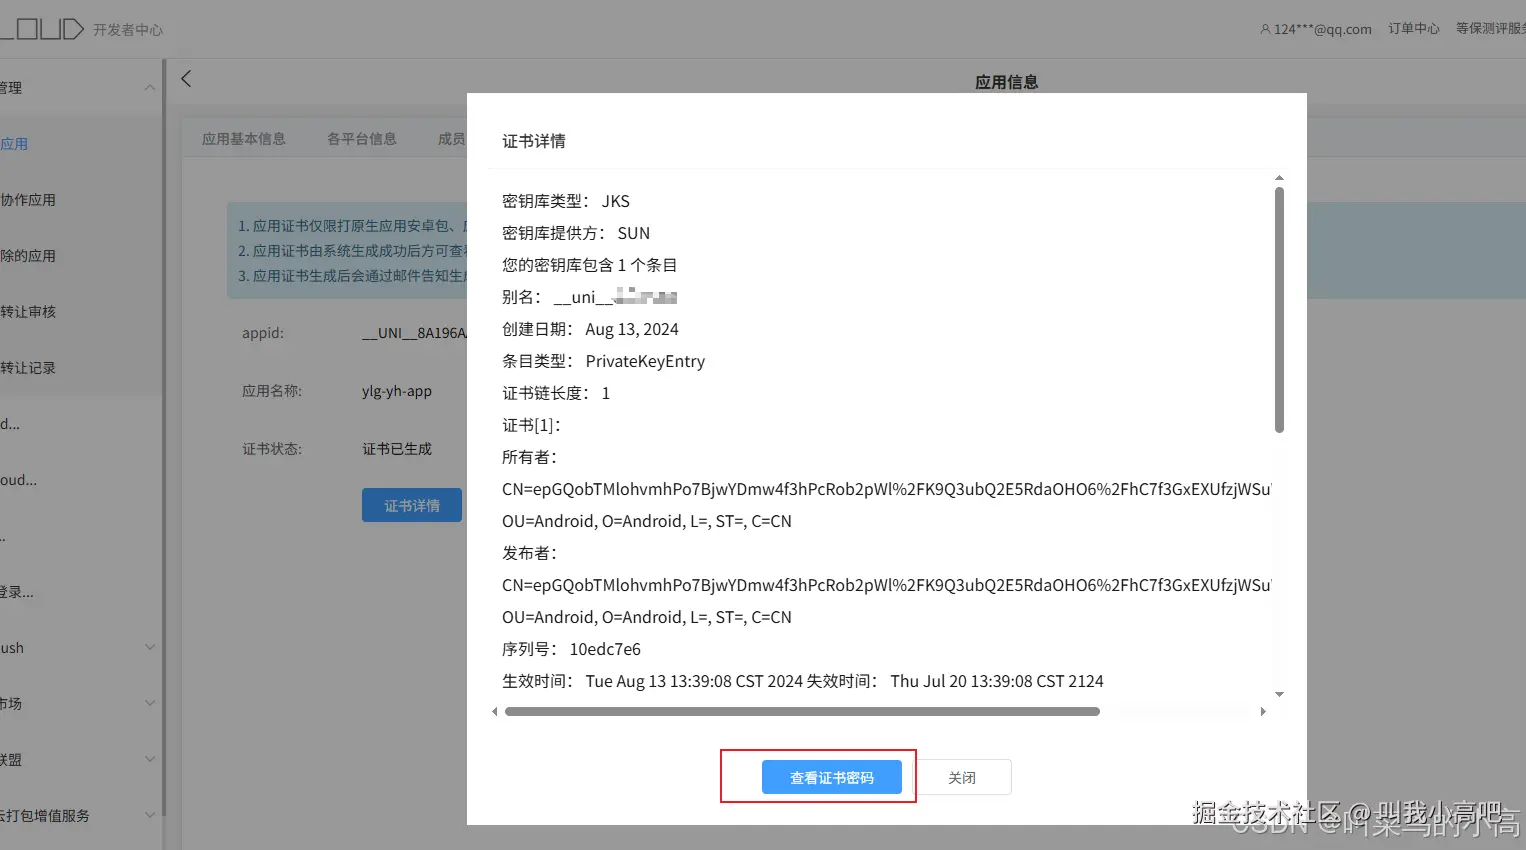Click the CN= line under 发布者
The image size is (1526, 850).
click(x=886, y=585)
